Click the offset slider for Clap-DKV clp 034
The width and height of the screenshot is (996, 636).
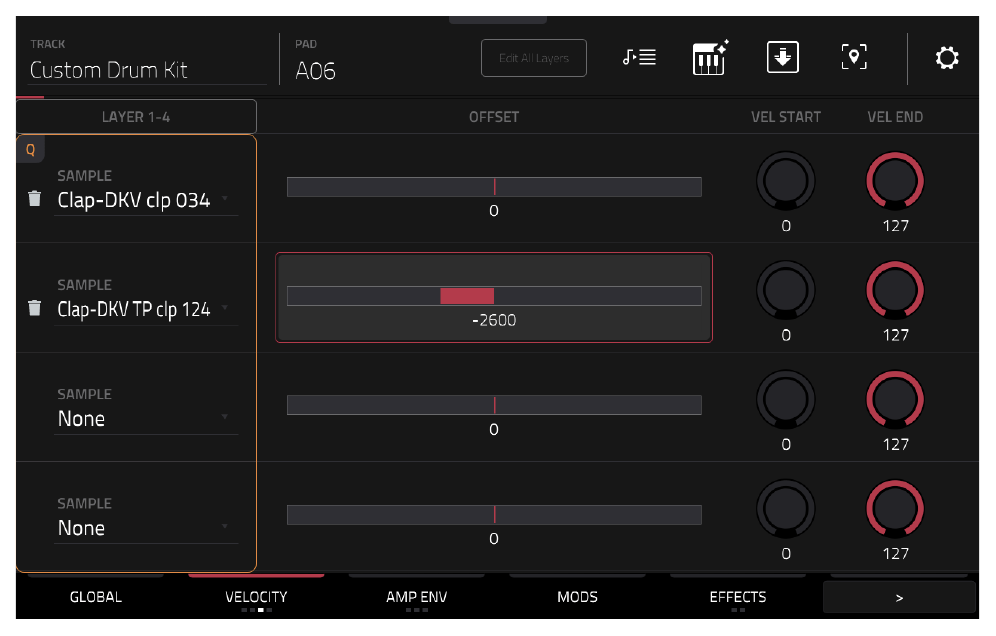click(494, 187)
